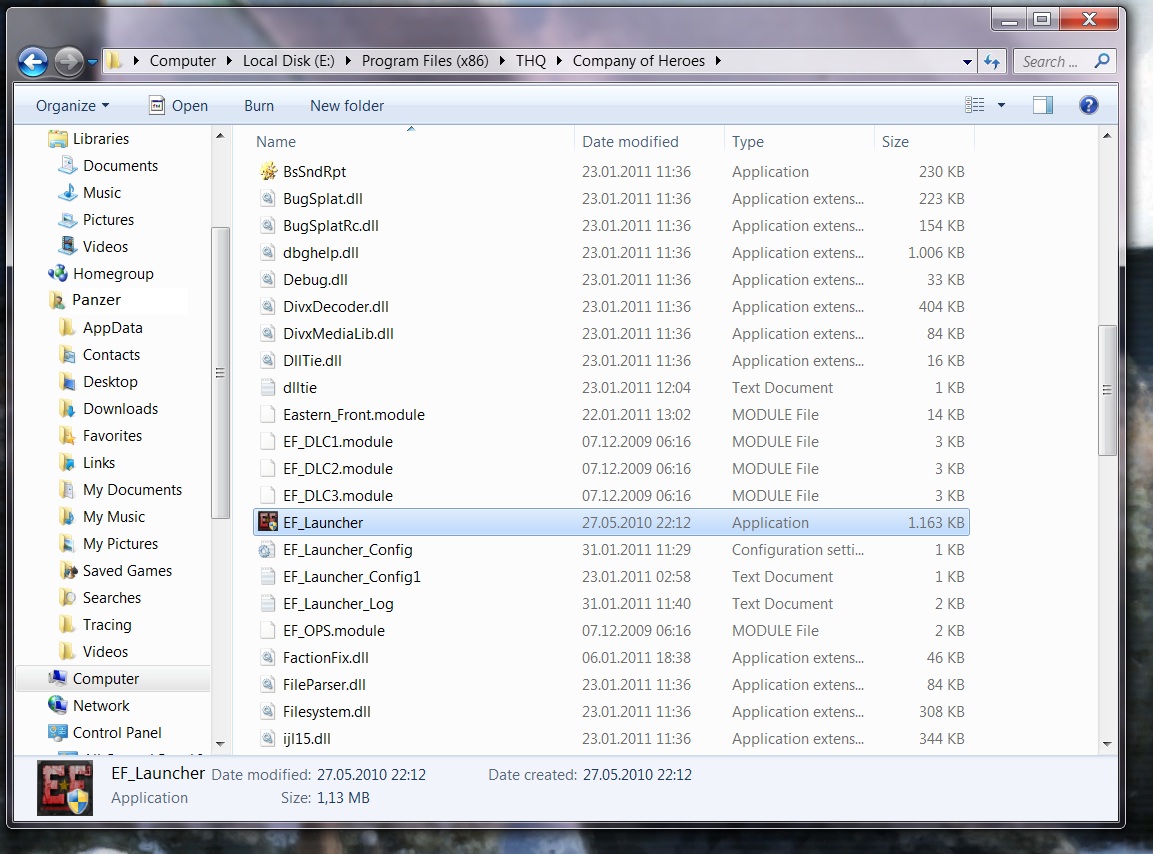This screenshot has height=854, width=1153.
Task: Click the ijl15.dll file icon
Action: 268,739
